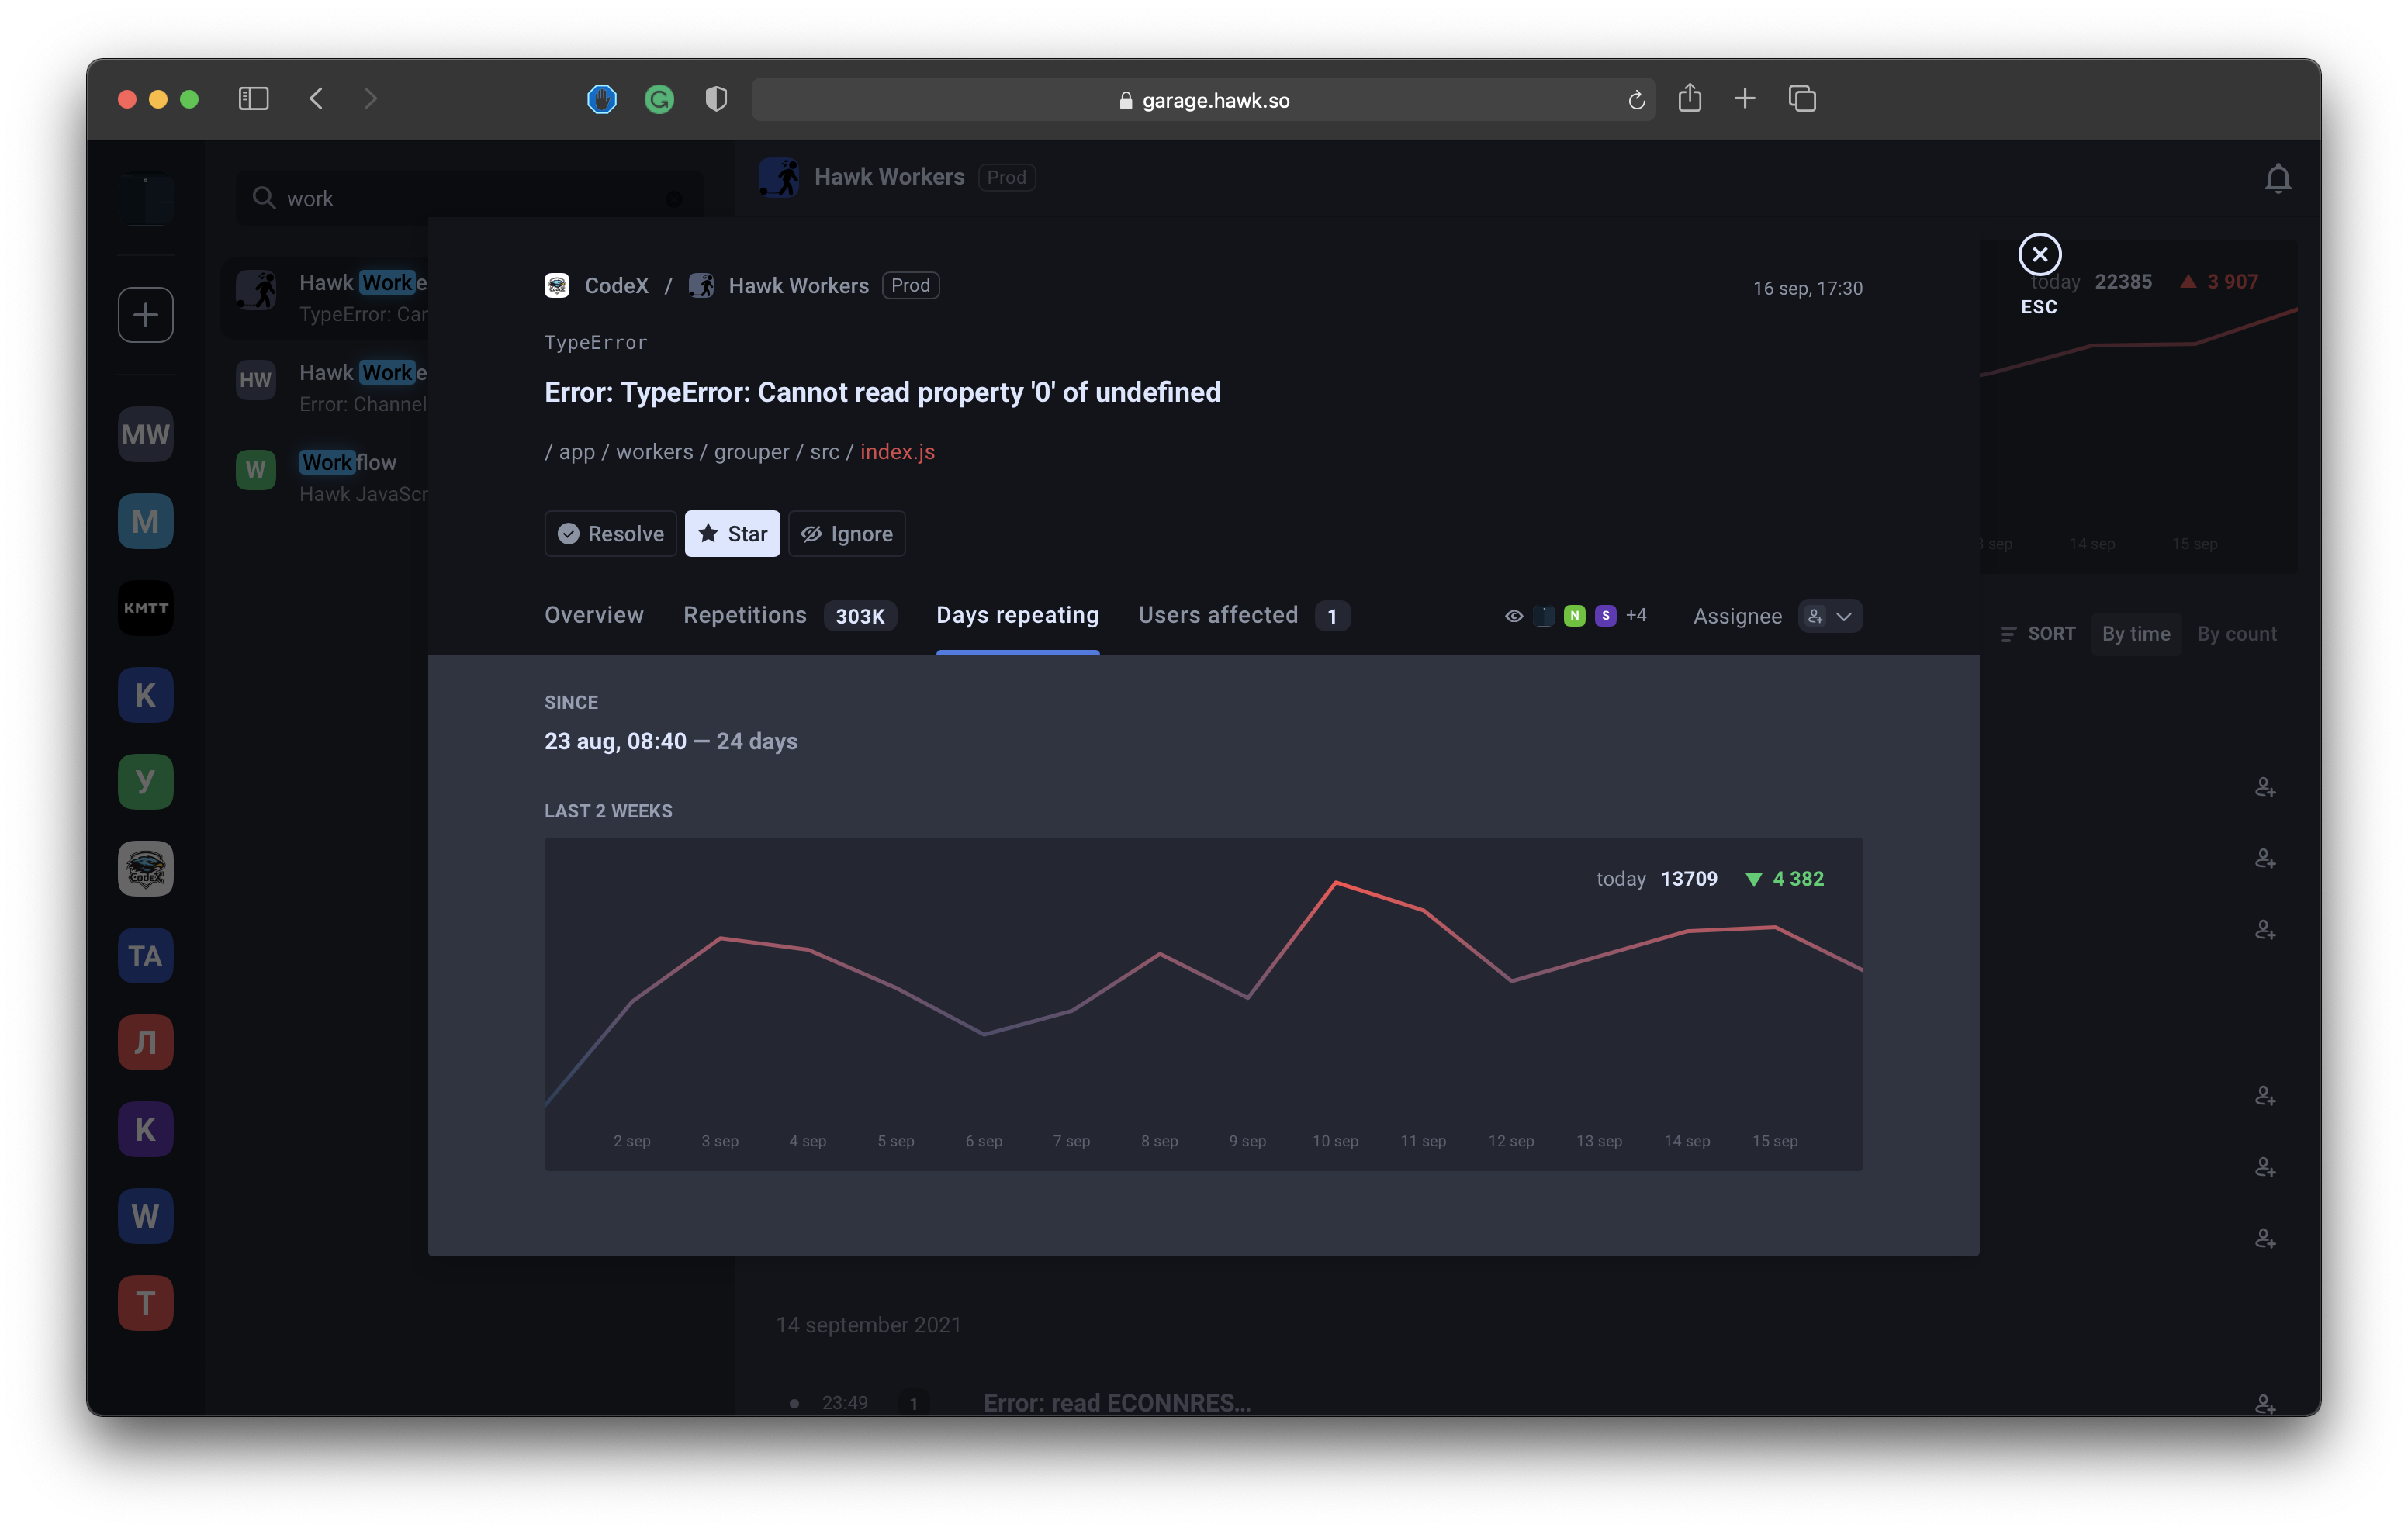Switch to the Overview tab
This screenshot has height=1531, width=2408.
pyautogui.click(x=594, y=615)
